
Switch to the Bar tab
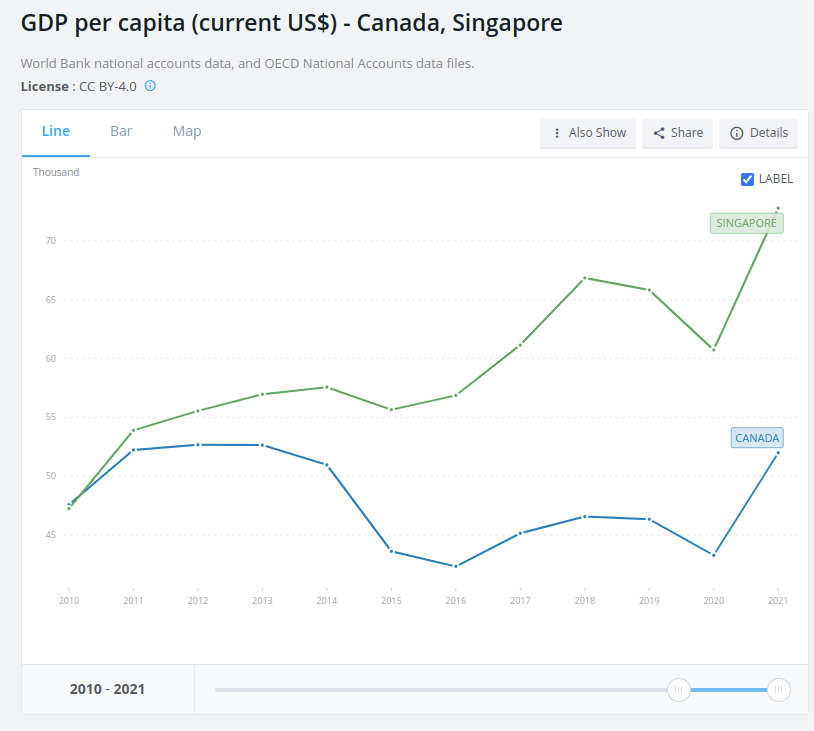click(121, 131)
